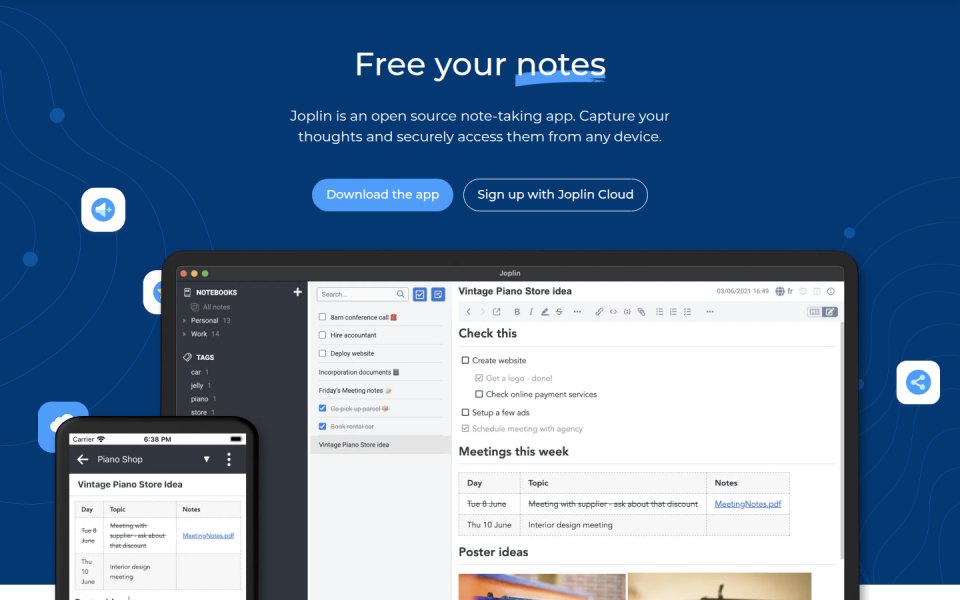
Task: Check the Create website checkbox
Action: click(465, 361)
